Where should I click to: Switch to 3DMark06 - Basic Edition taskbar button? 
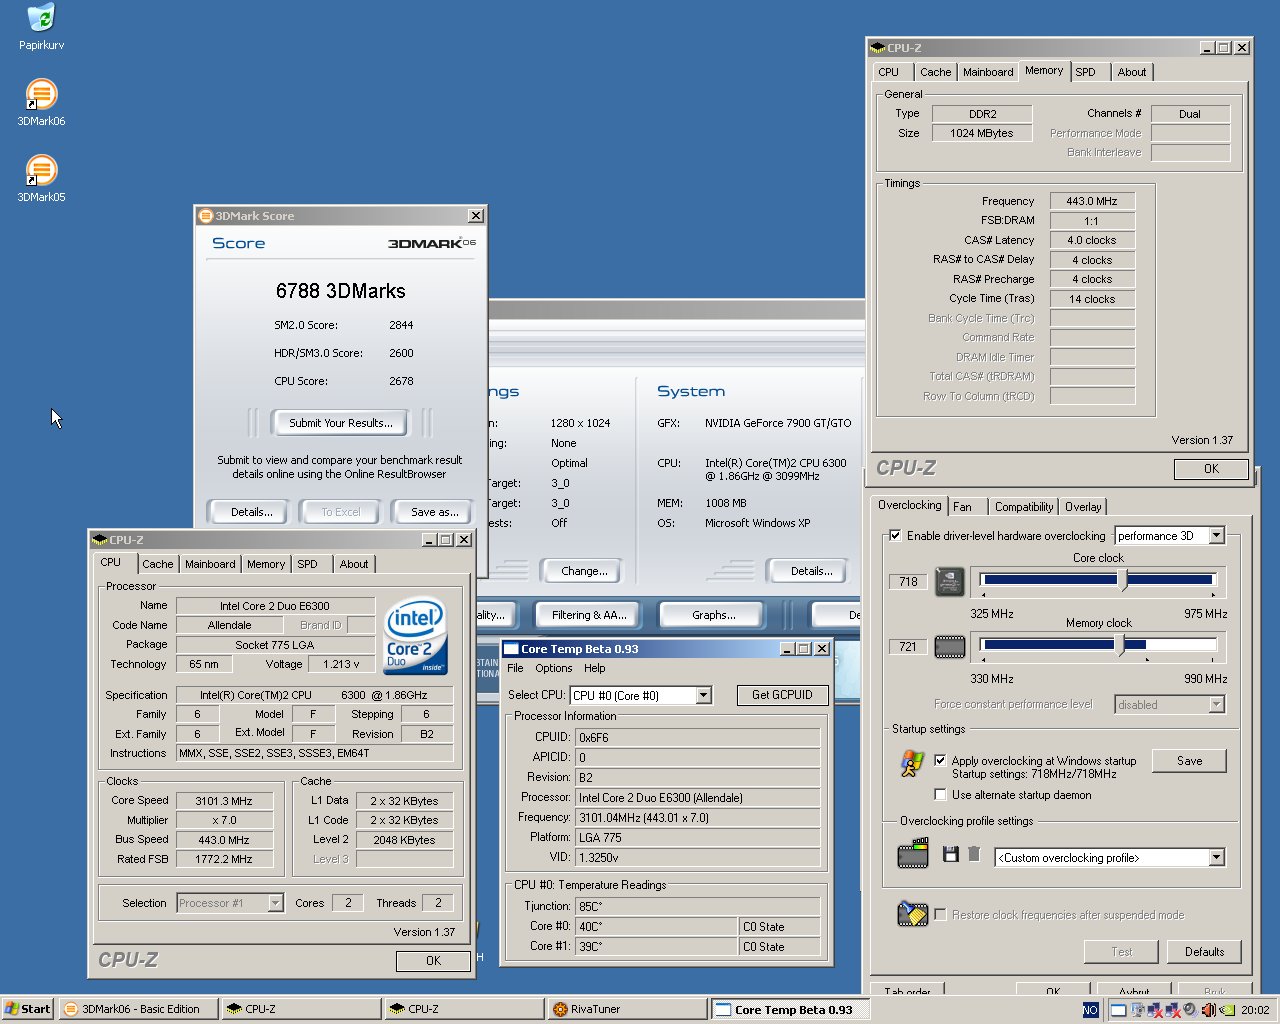point(138,1009)
